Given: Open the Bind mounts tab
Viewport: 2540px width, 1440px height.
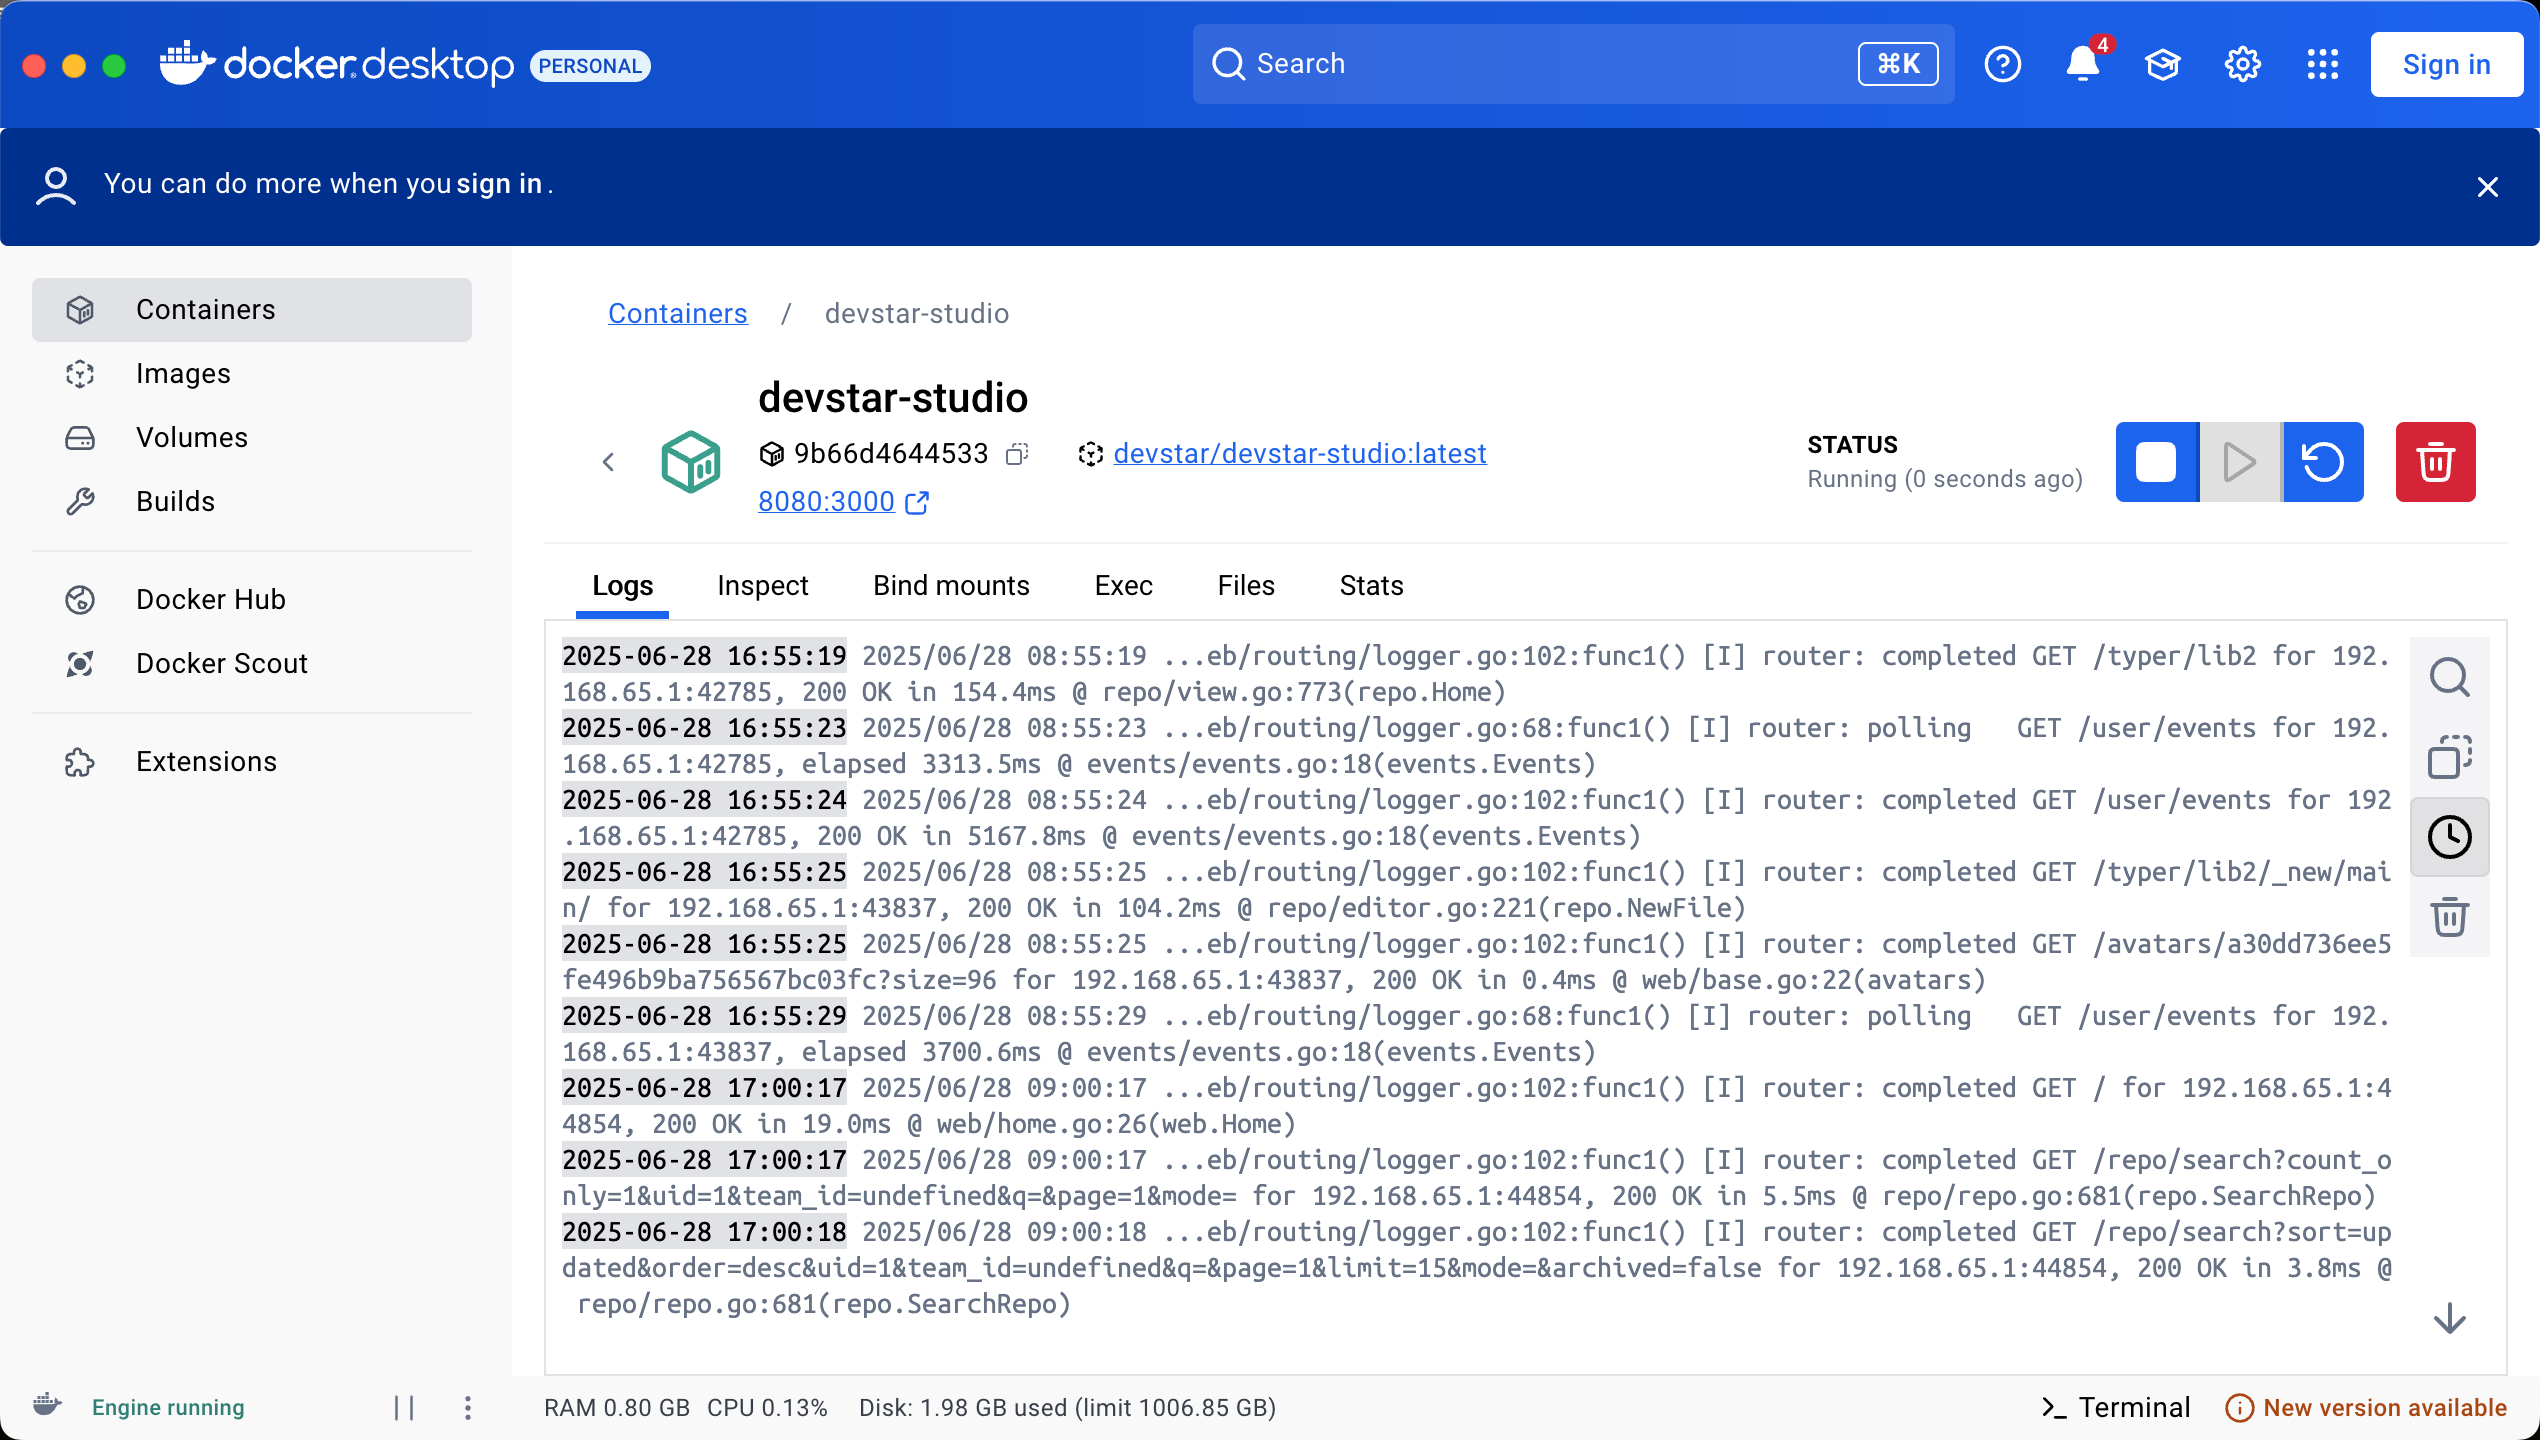Looking at the screenshot, I should pyautogui.click(x=950, y=585).
